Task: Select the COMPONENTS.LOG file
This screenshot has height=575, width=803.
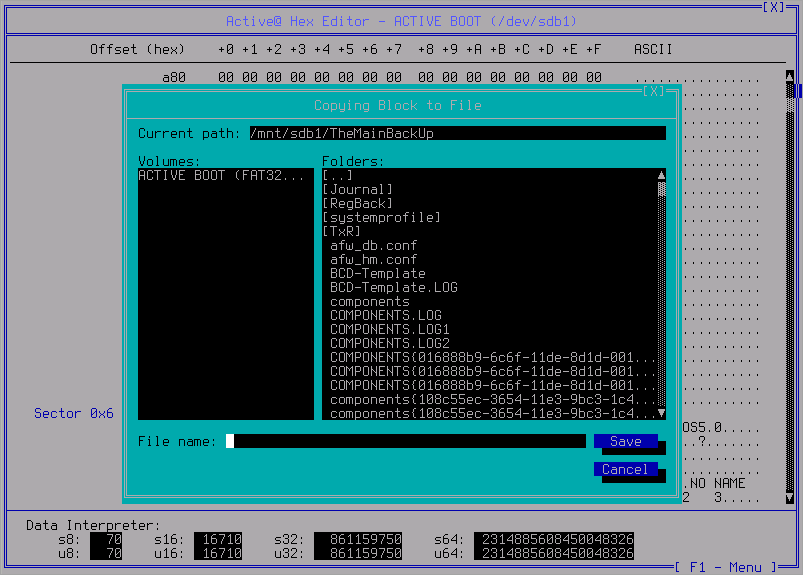Action: (x=386, y=315)
